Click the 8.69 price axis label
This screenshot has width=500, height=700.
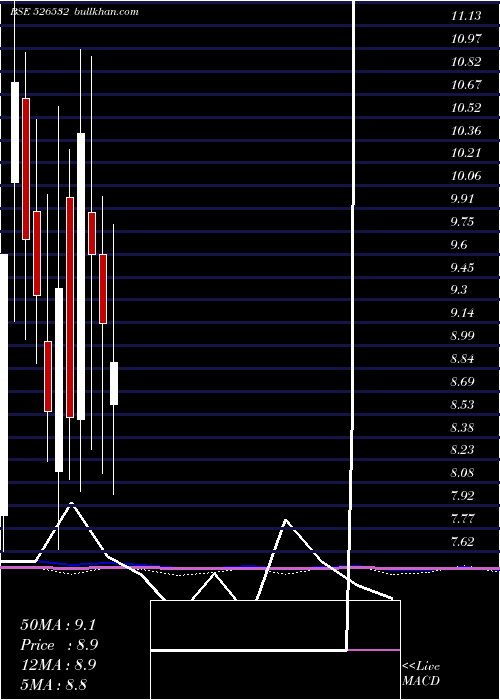pos(462,382)
